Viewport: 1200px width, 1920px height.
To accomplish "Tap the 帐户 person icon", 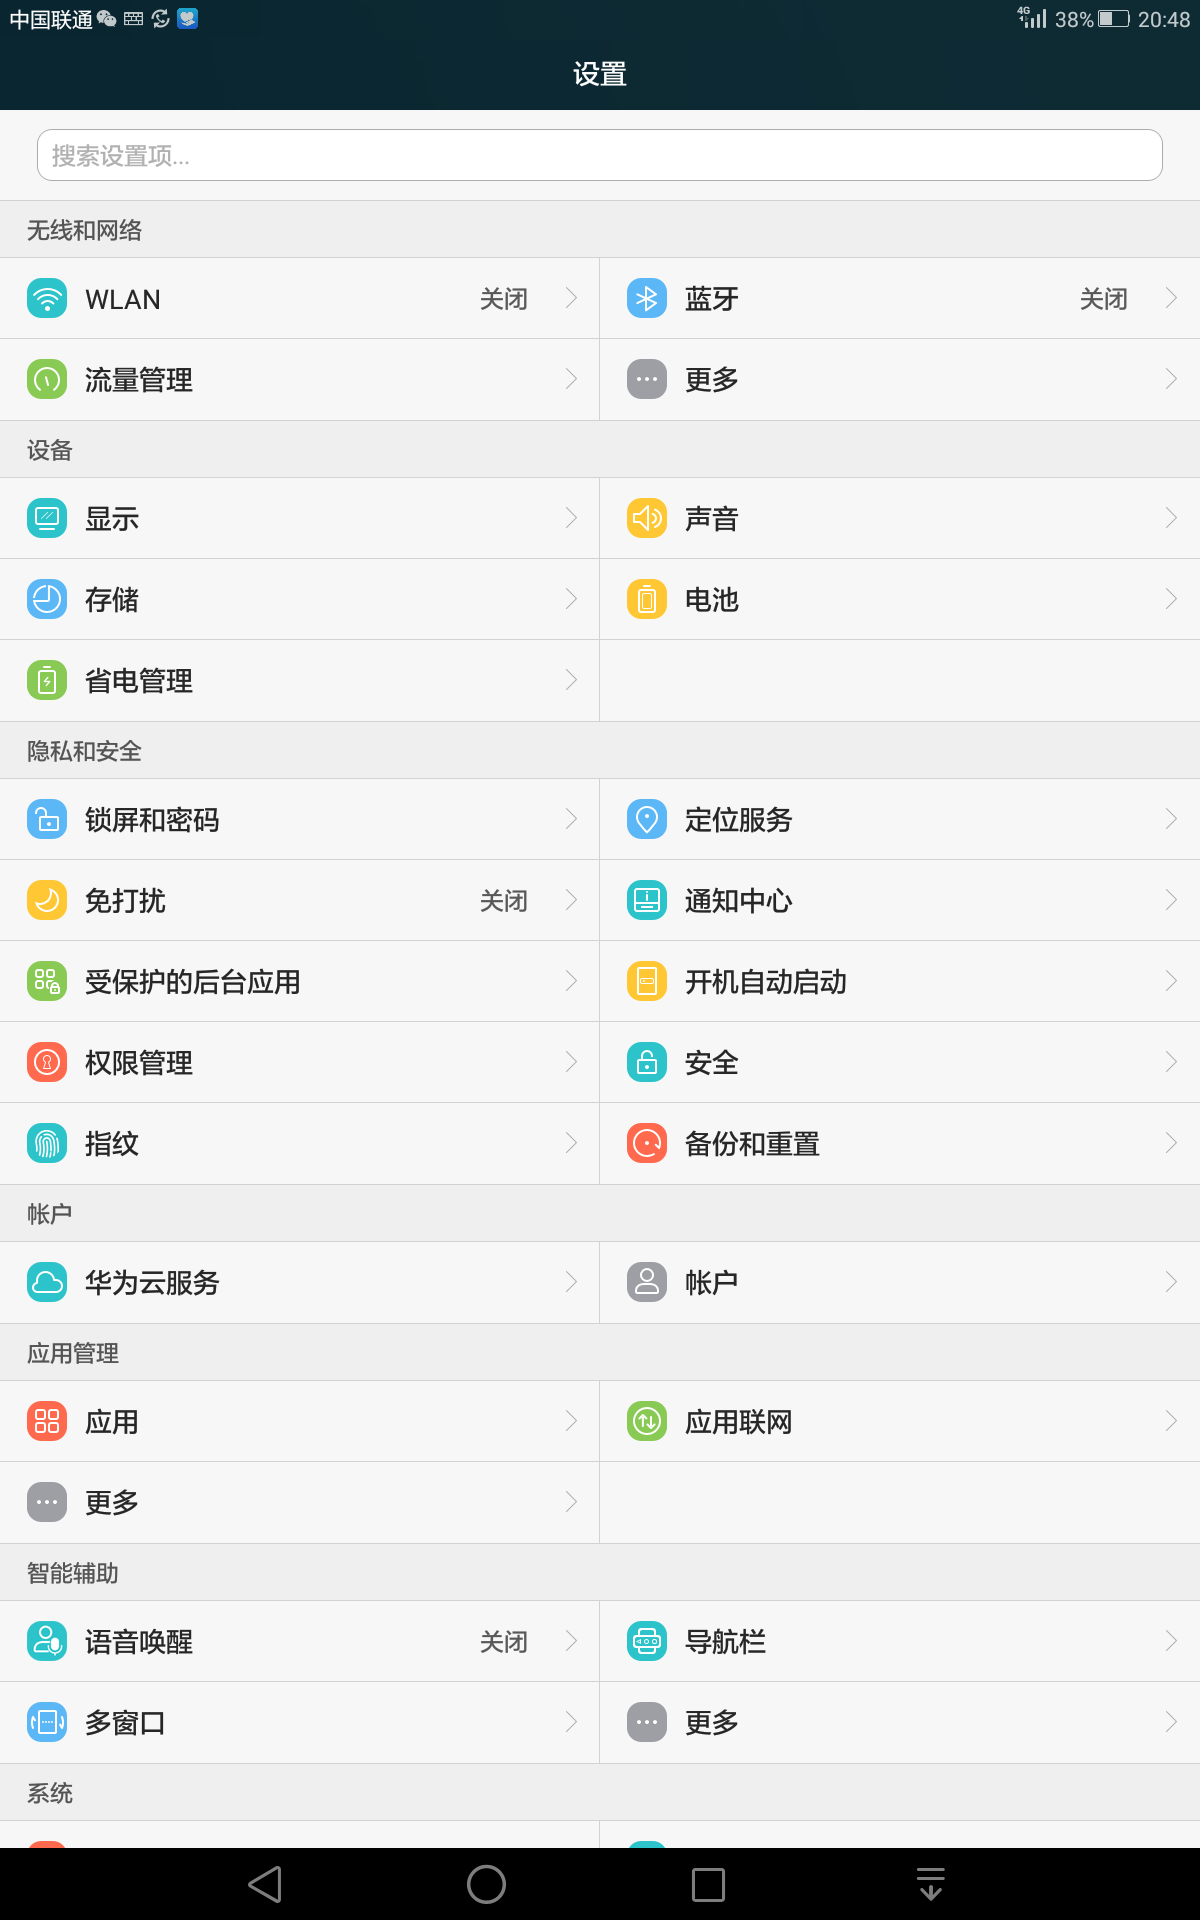I will click(x=647, y=1282).
